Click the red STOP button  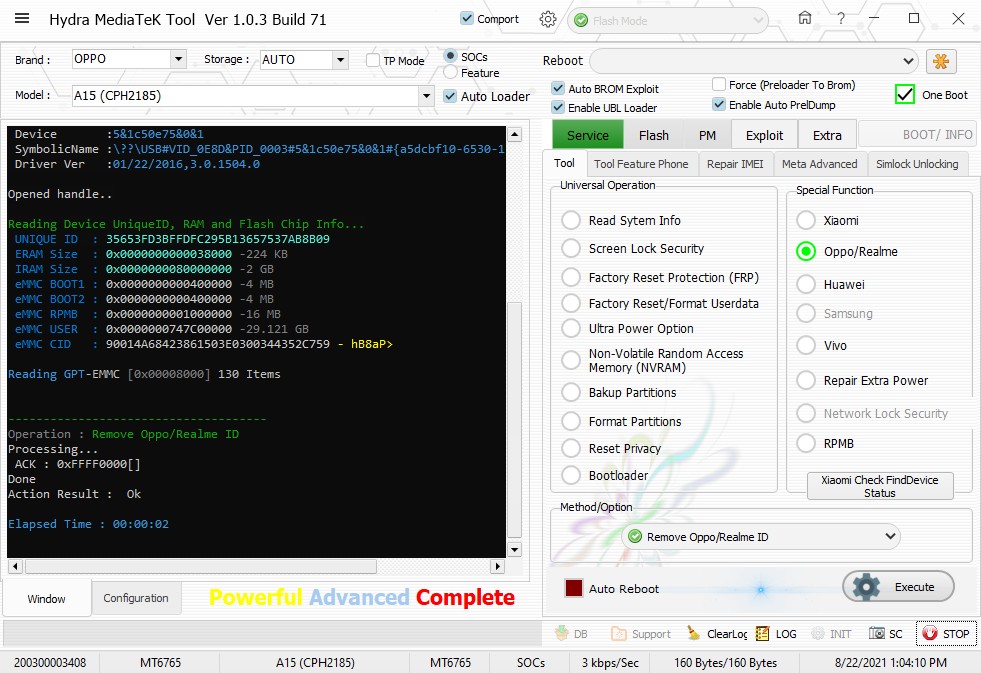point(945,634)
